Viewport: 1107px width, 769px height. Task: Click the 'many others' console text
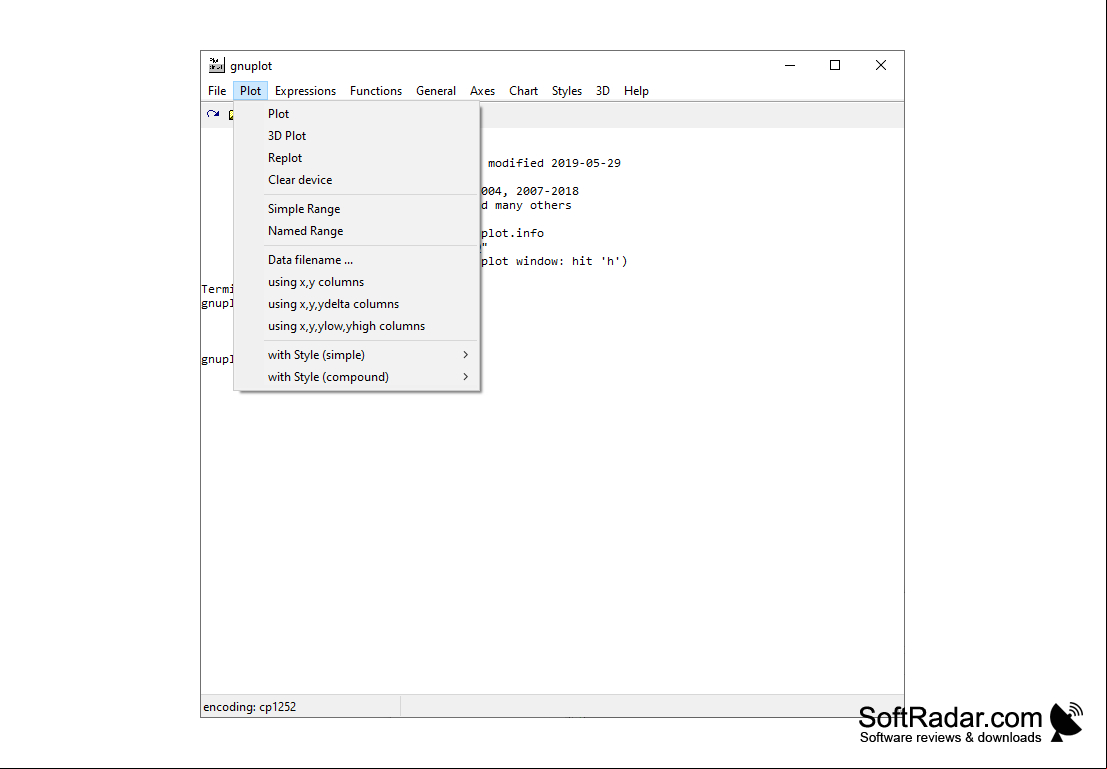[x=533, y=205]
